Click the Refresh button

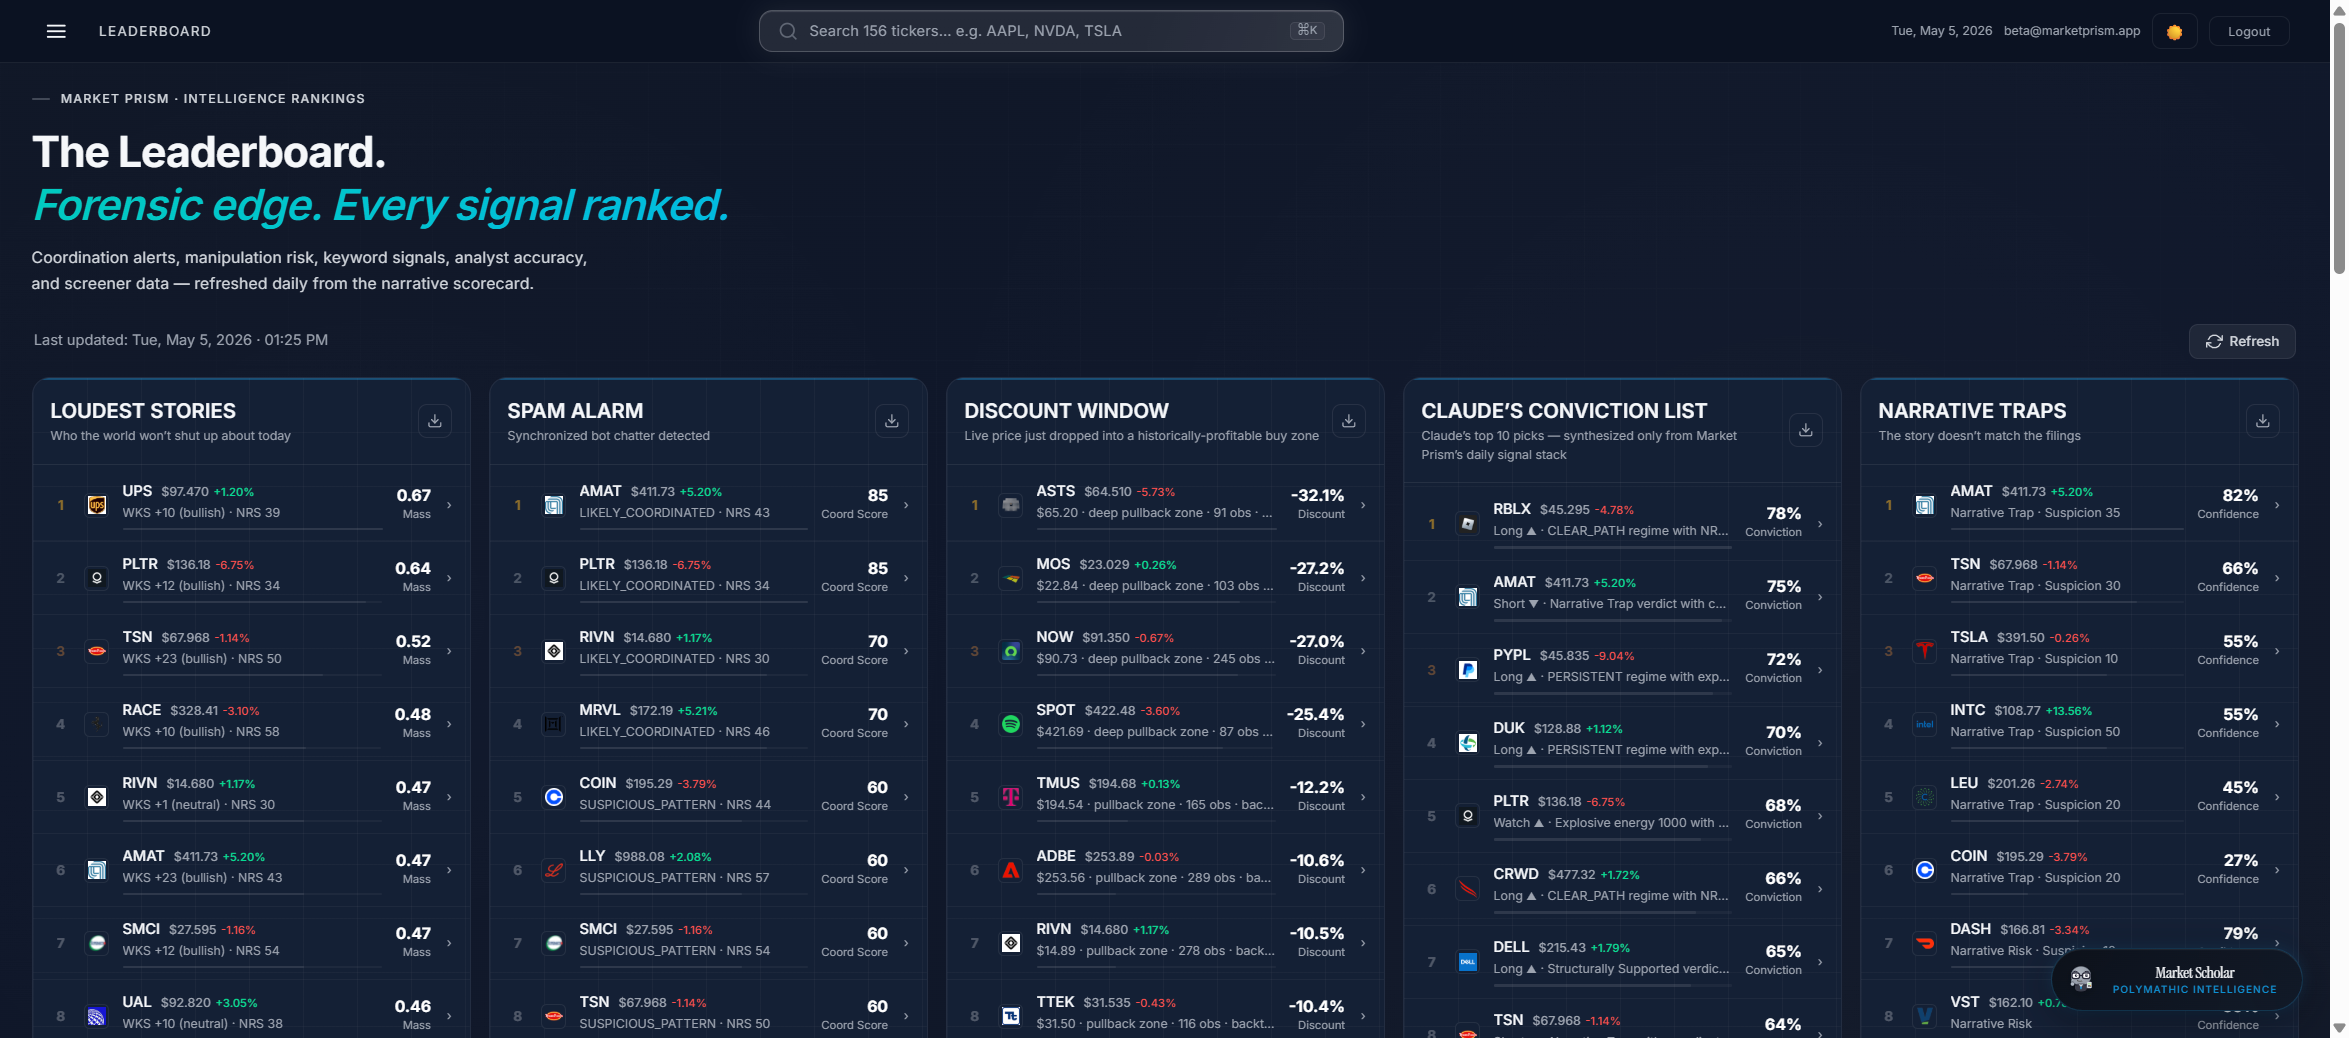pyautogui.click(x=2241, y=341)
